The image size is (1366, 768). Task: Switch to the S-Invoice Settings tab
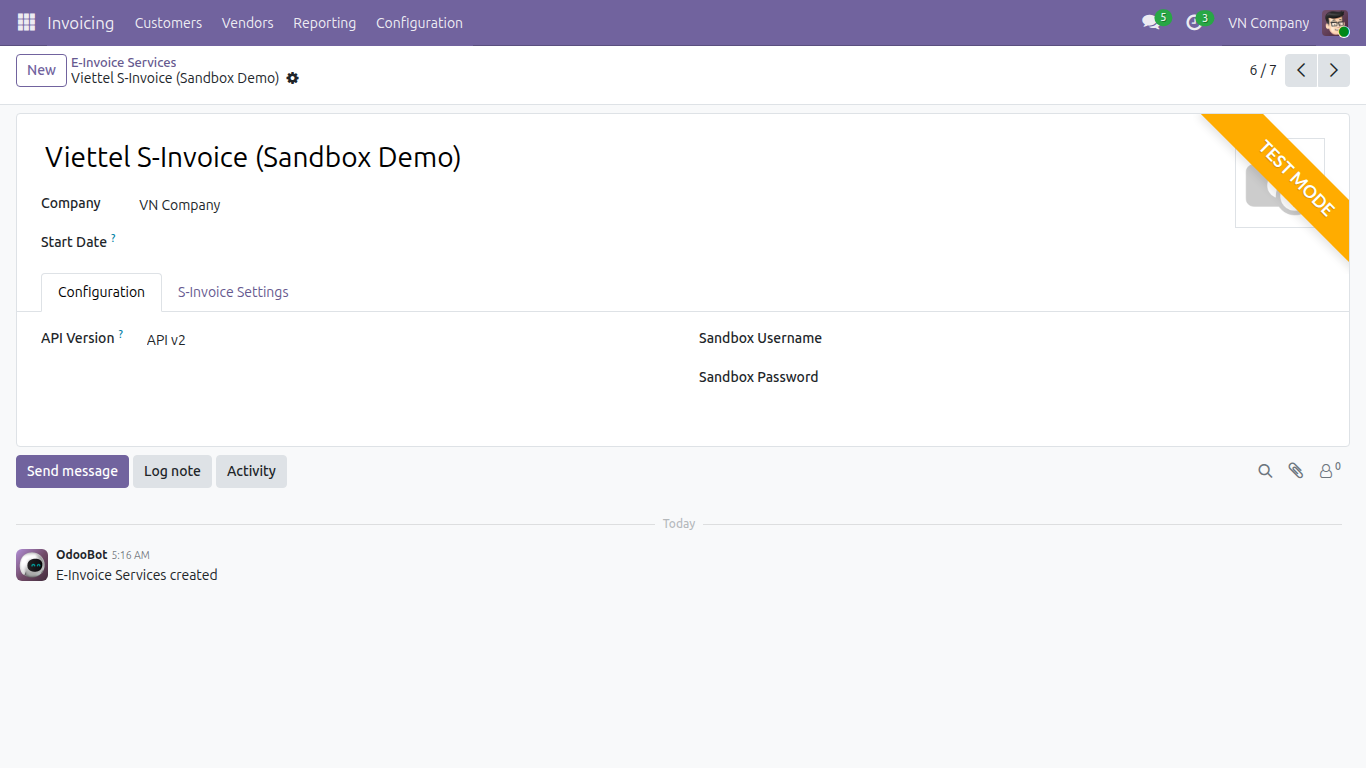click(233, 292)
